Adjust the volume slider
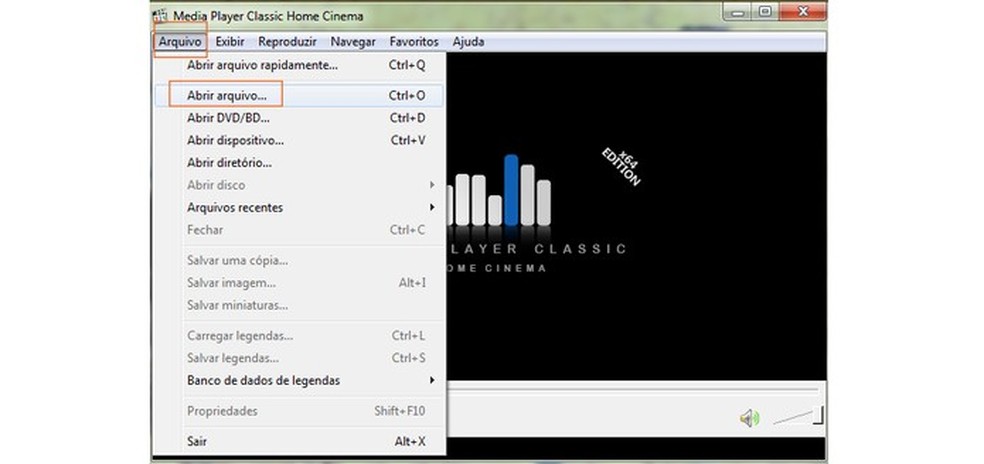Image resolution: width=984 pixels, height=464 pixels. pos(798,416)
